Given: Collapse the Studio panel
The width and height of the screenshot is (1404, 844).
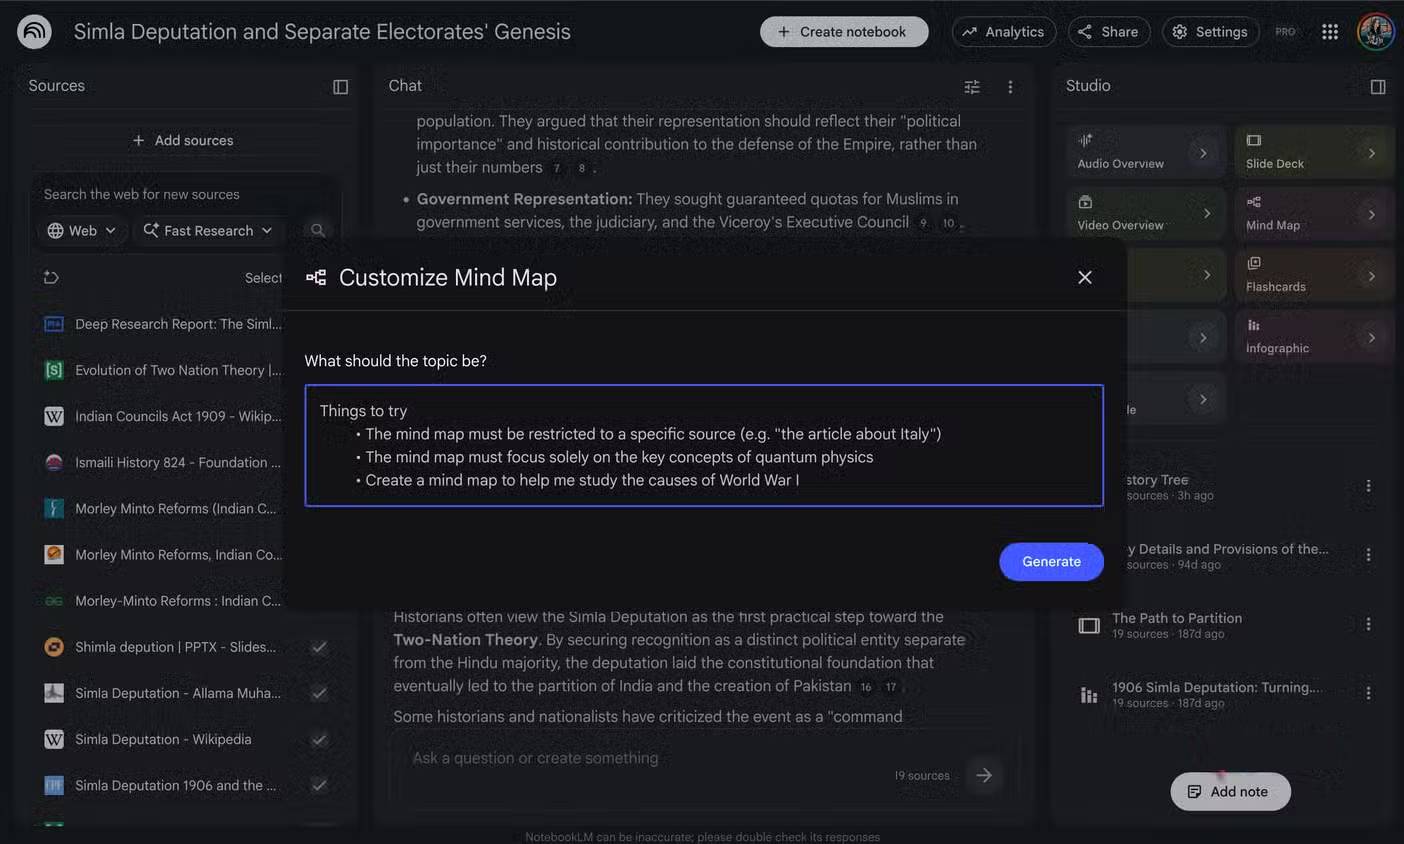Looking at the screenshot, I should (1378, 87).
